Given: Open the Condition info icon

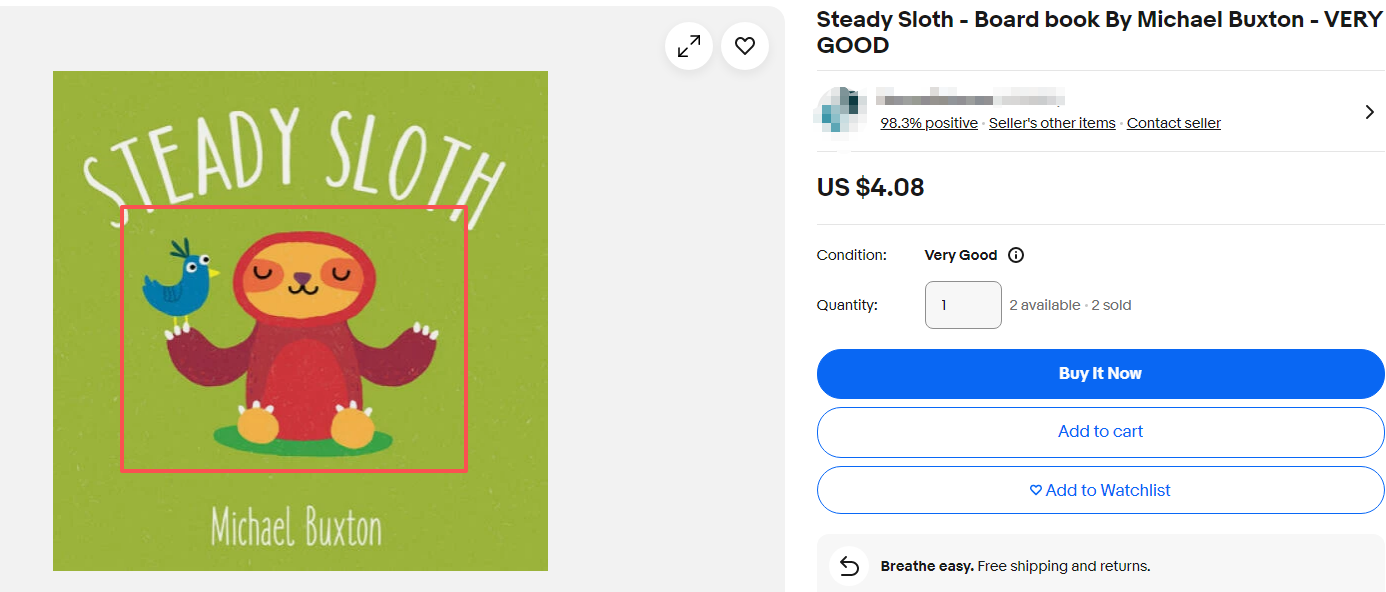Looking at the screenshot, I should [1016, 255].
